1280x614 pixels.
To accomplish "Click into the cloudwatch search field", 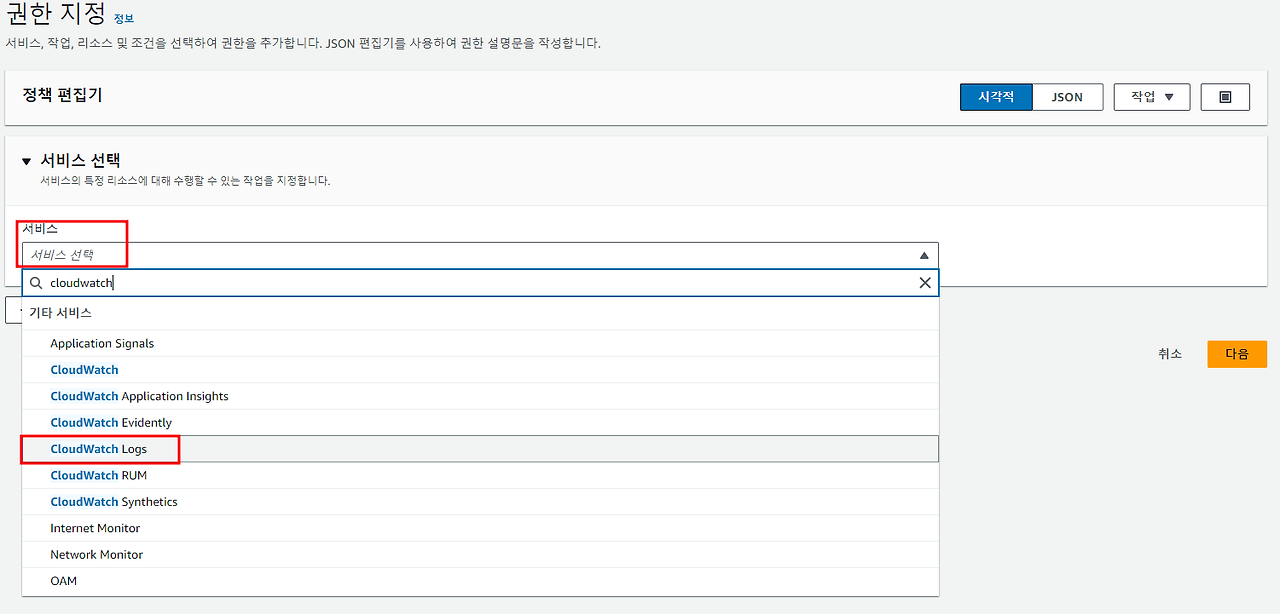I will click(480, 283).
